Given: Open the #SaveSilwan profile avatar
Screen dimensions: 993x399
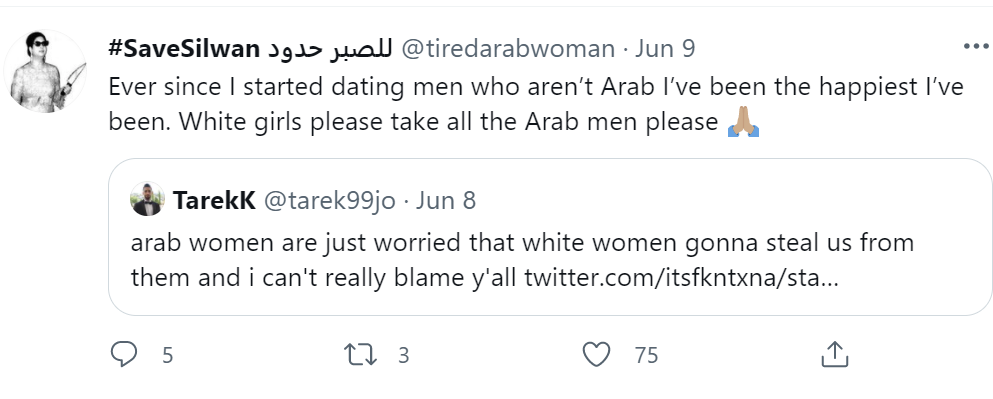Looking at the screenshot, I should pyautogui.click(x=45, y=72).
